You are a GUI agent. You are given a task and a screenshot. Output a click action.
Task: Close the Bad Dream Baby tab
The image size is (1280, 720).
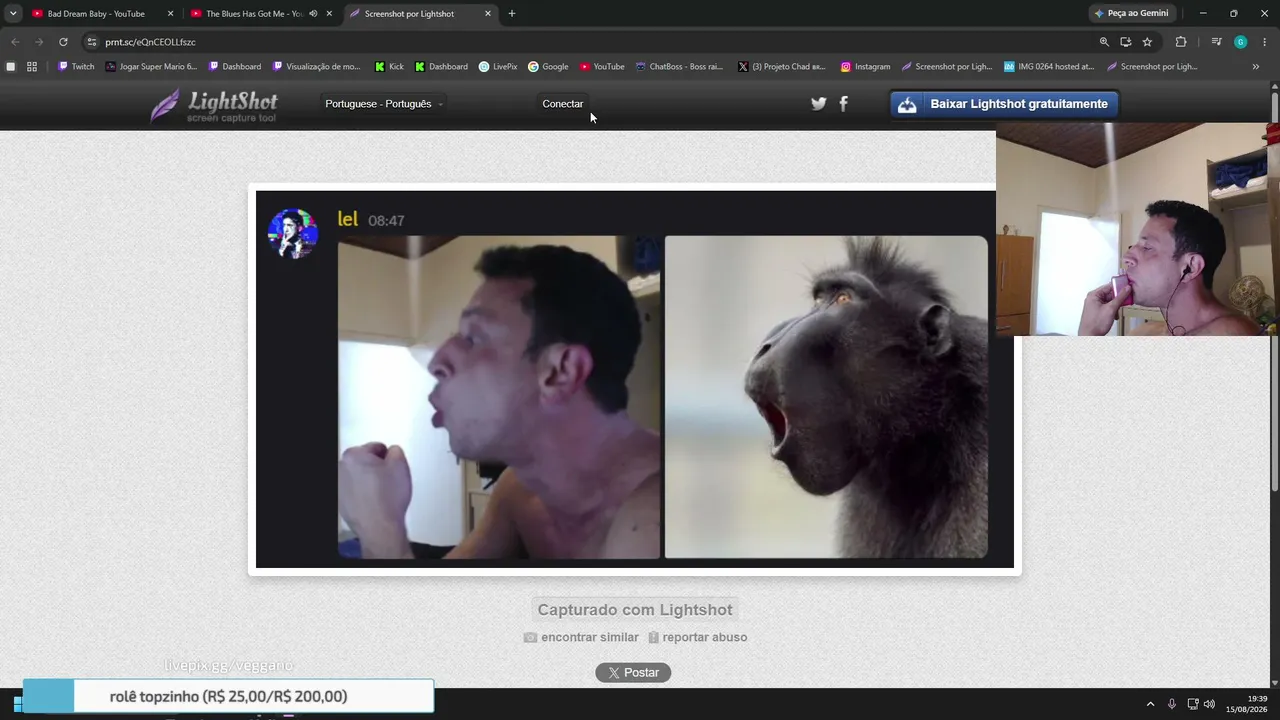(x=170, y=14)
